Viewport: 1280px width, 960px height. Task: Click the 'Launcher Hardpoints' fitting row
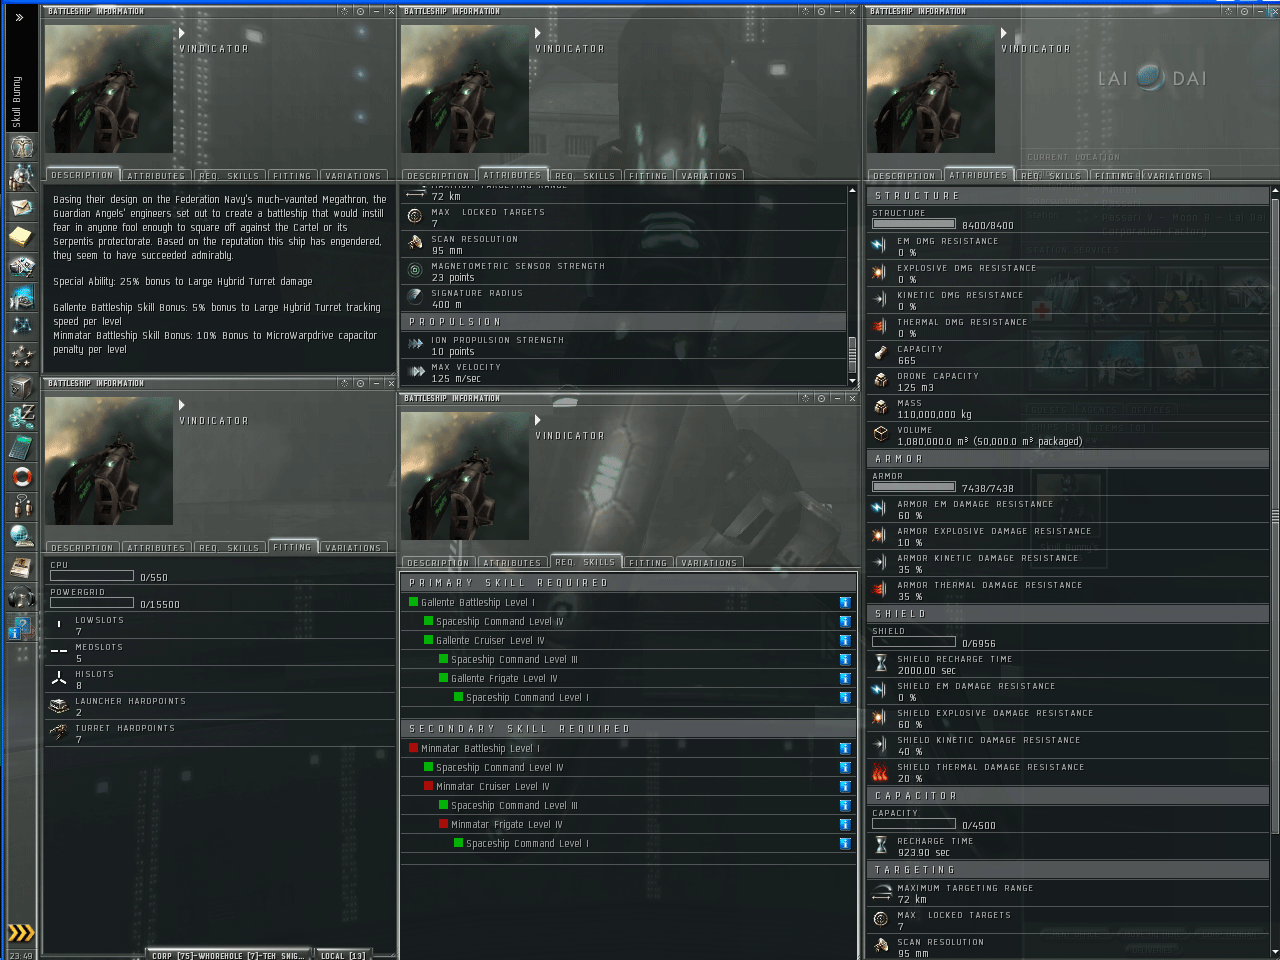point(220,707)
